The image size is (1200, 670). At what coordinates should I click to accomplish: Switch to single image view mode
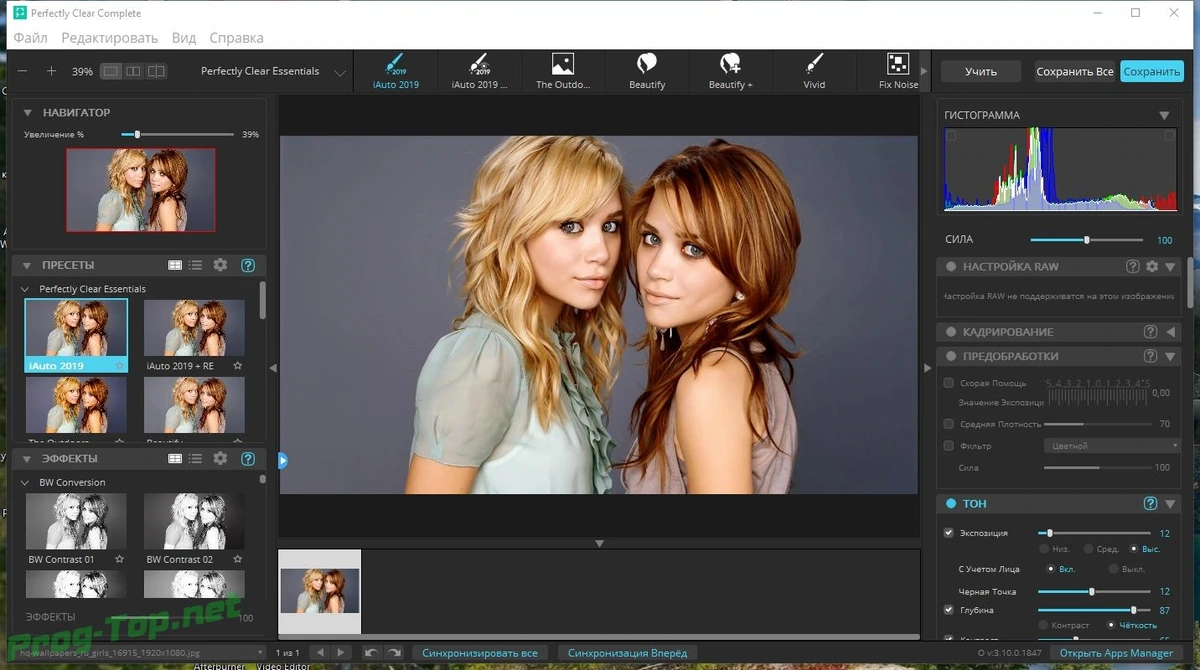coord(110,71)
